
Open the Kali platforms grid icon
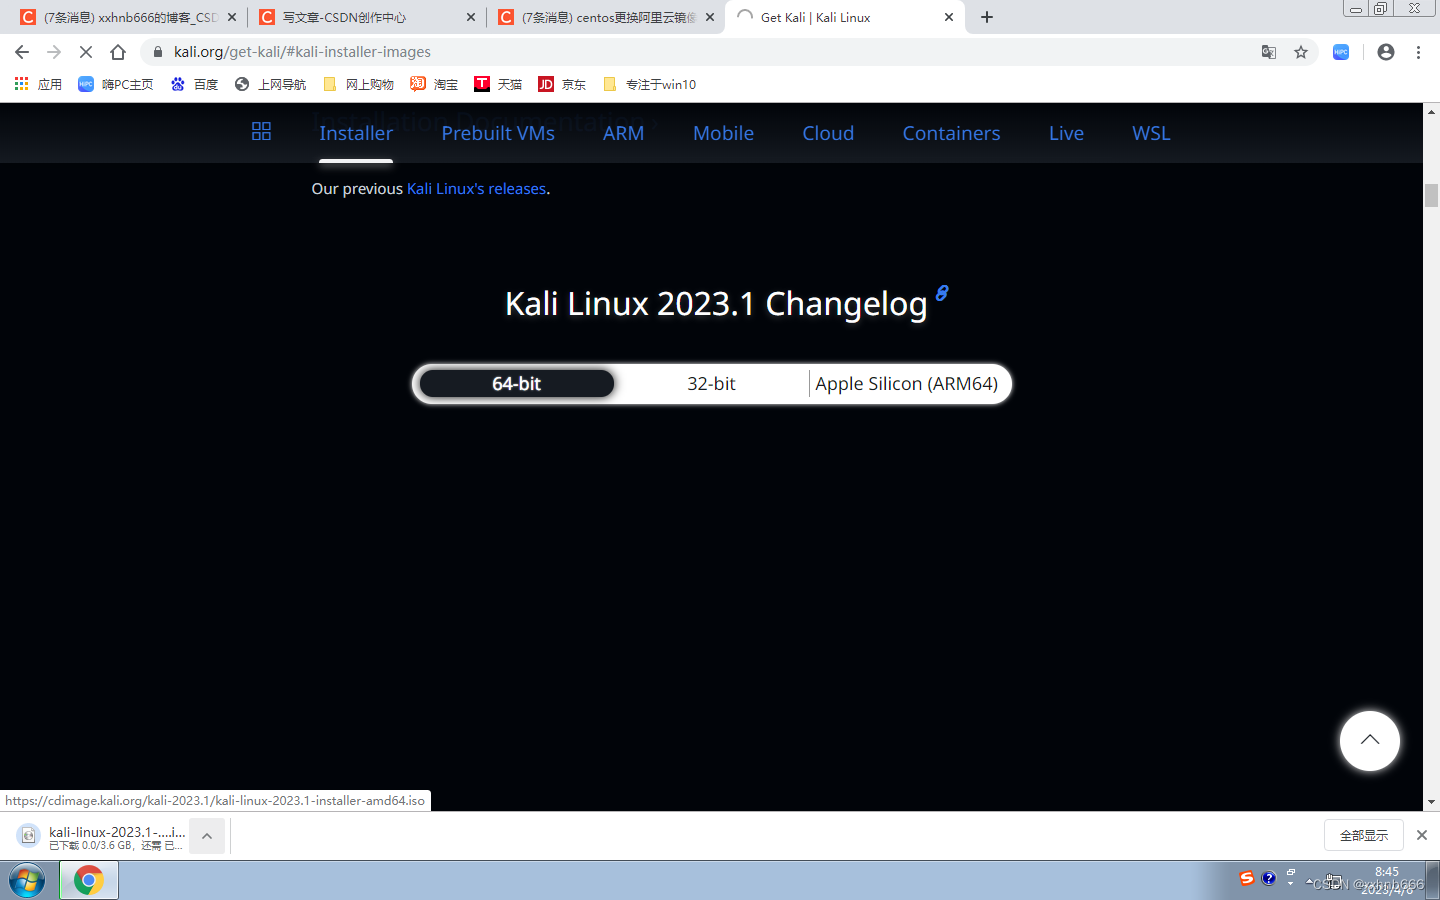point(261,131)
